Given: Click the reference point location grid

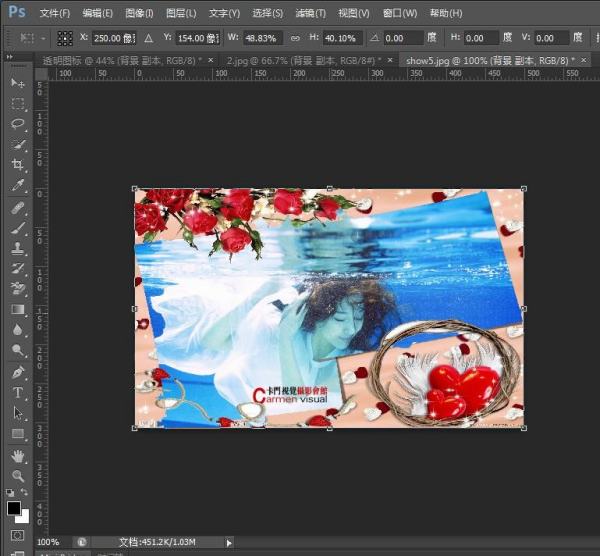Looking at the screenshot, I should click(x=65, y=38).
